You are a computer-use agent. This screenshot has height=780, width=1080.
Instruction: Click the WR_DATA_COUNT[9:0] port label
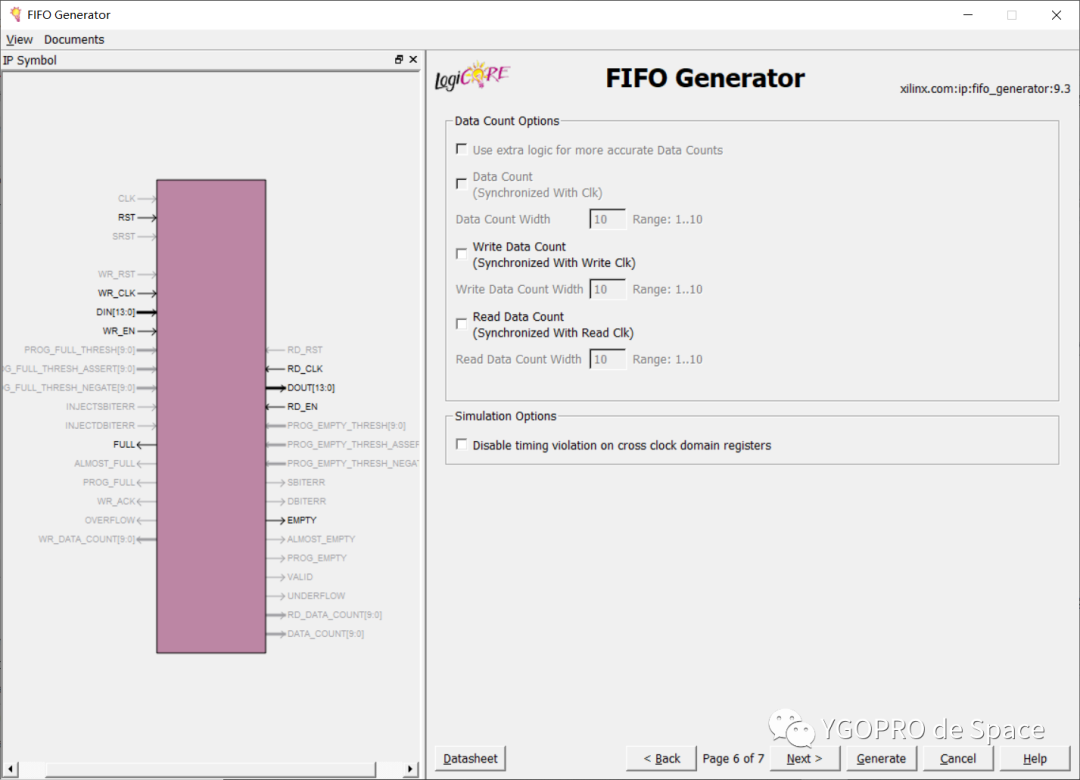coord(87,539)
